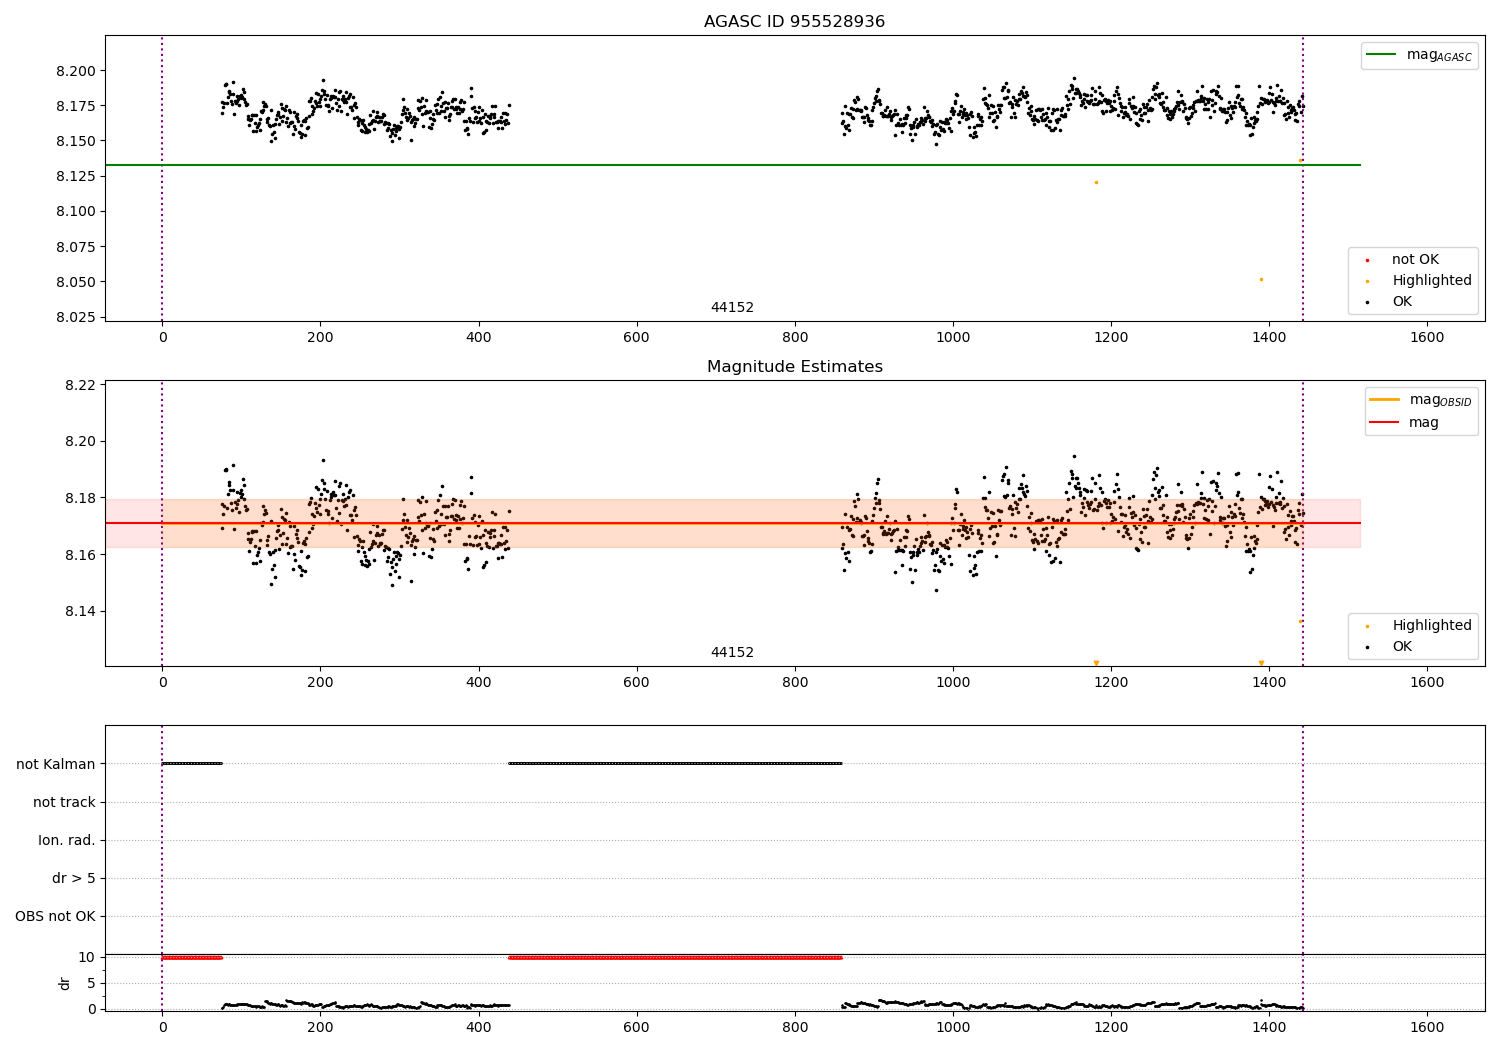Click the '800' x-tick under Magnitude Estimates plot

pyautogui.click(x=795, y=682)
